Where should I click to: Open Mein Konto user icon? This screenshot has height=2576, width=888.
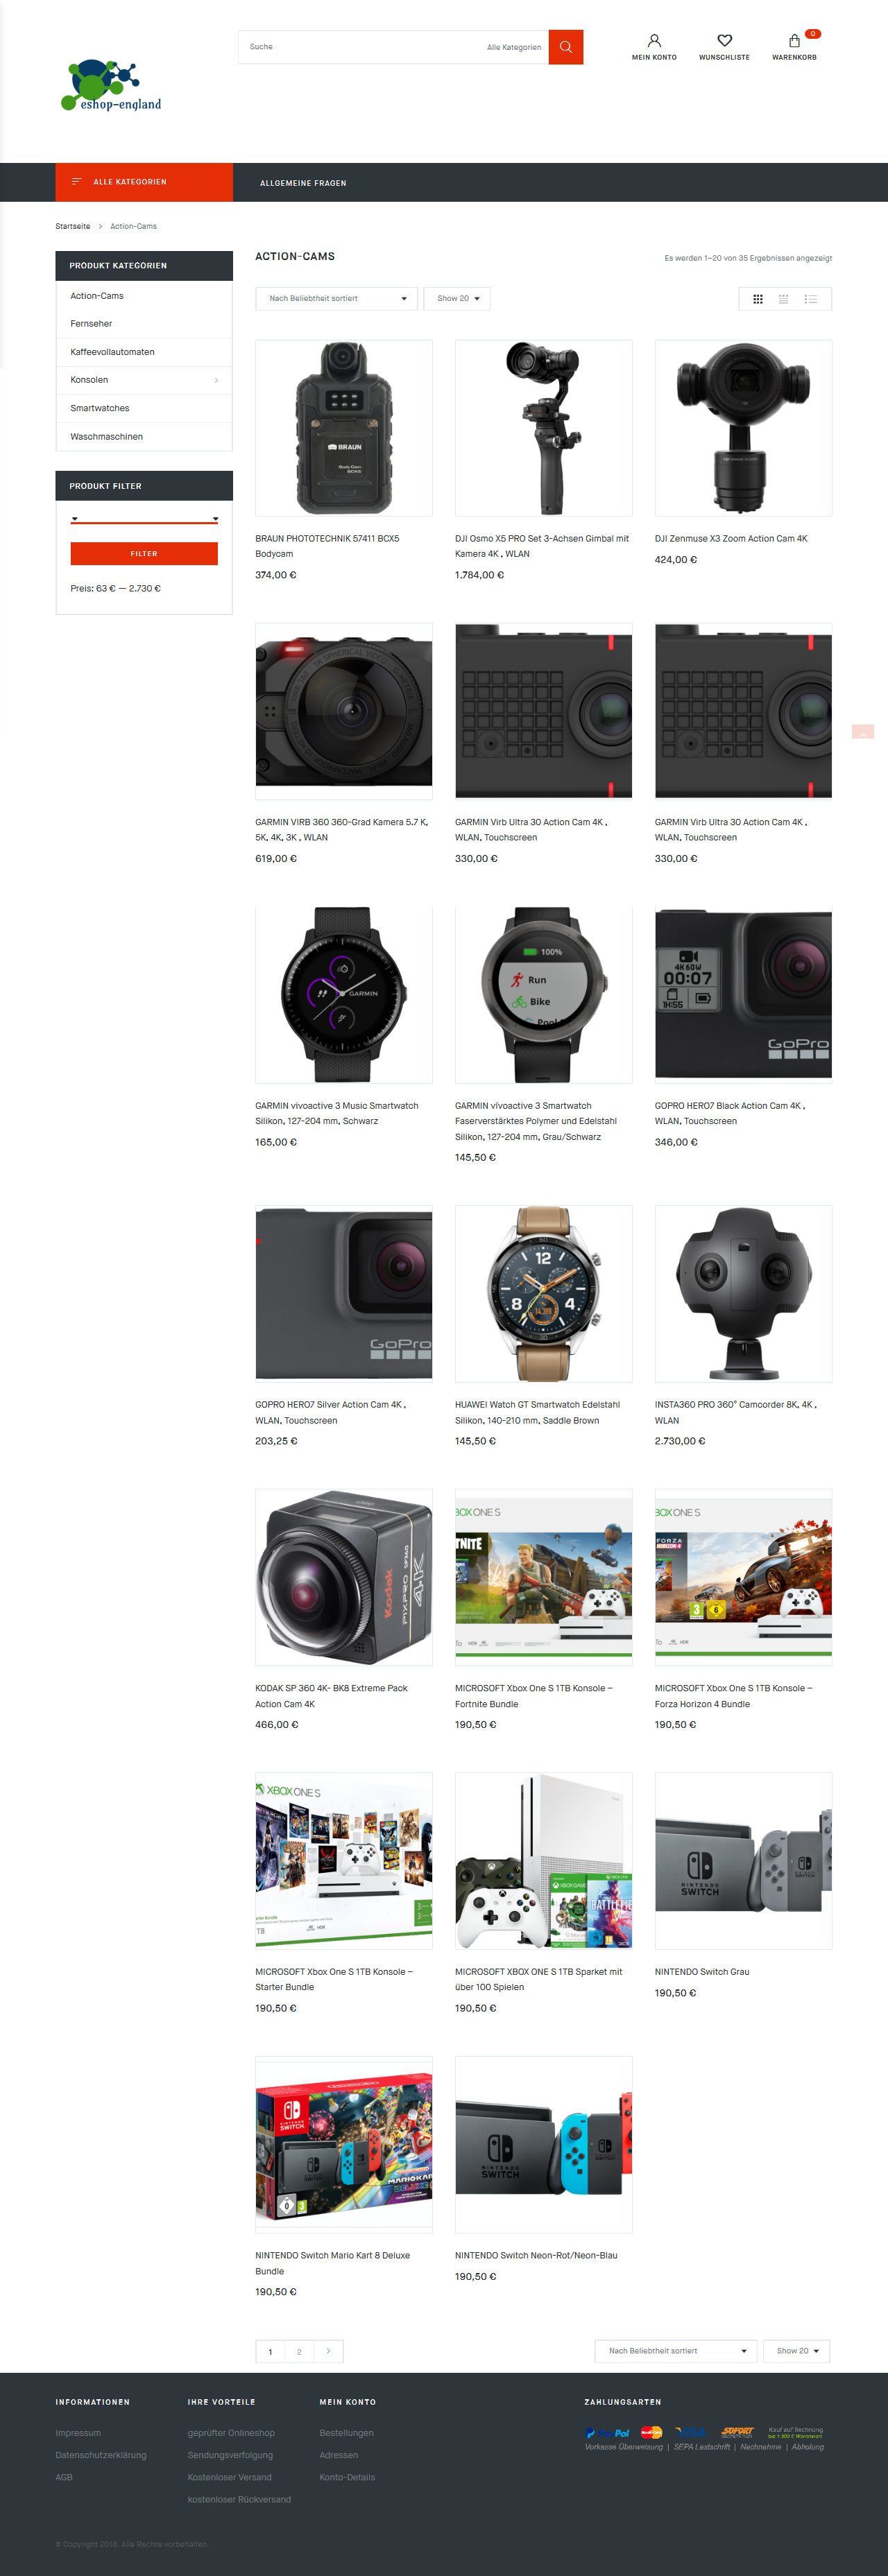click(x=654, y=41)
